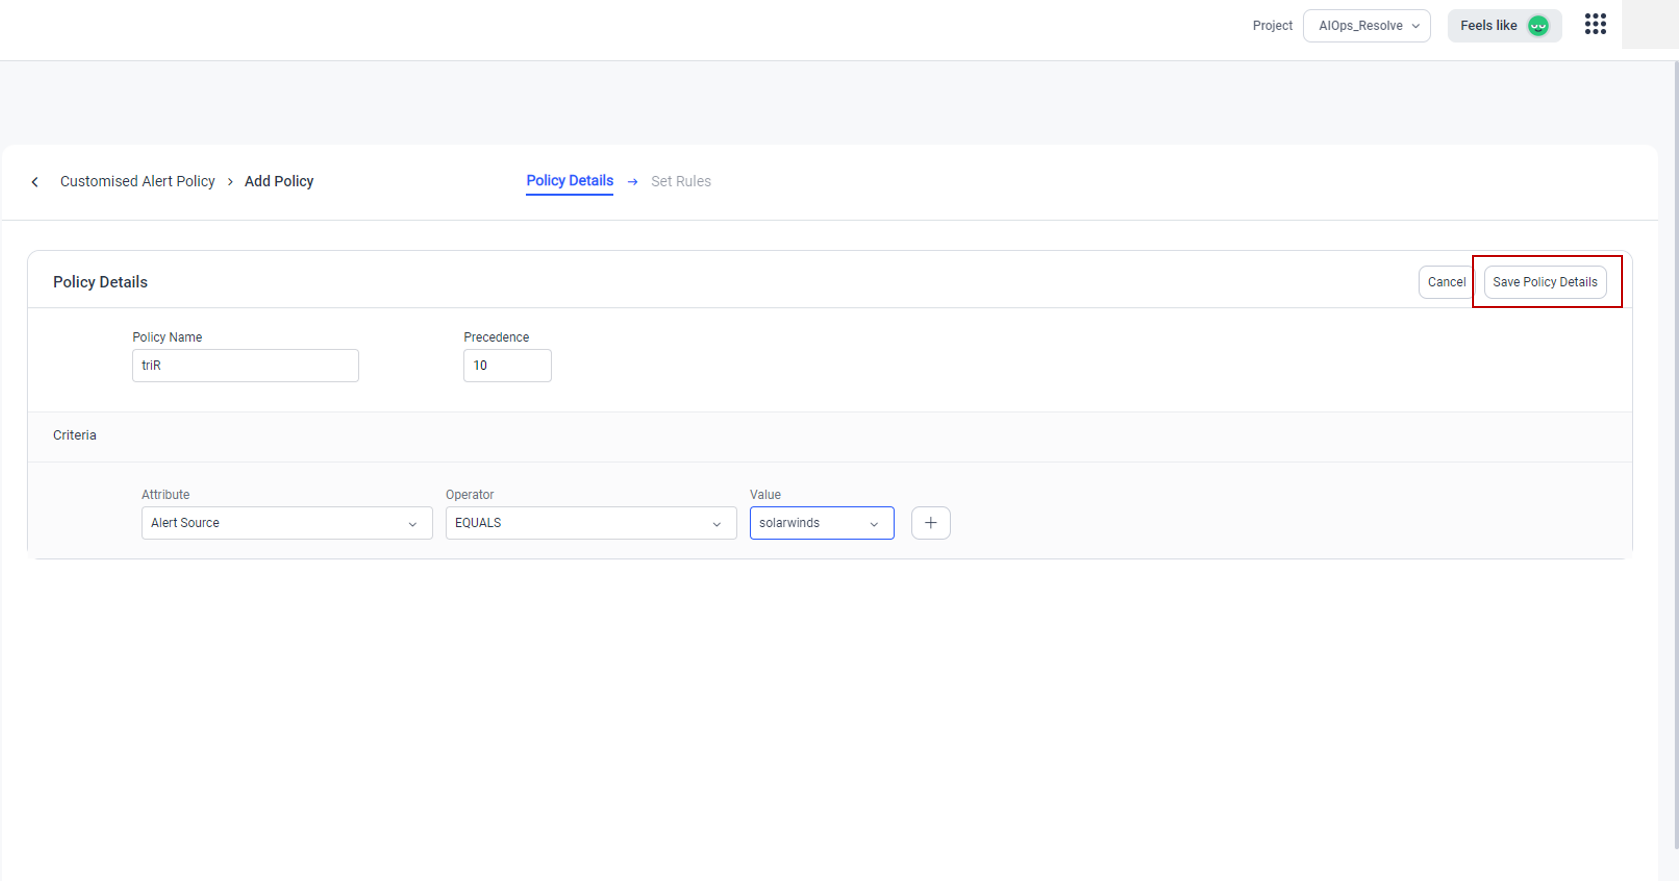Open the Project dropdown AIOps_Resolve

(x=1366, y=26)
